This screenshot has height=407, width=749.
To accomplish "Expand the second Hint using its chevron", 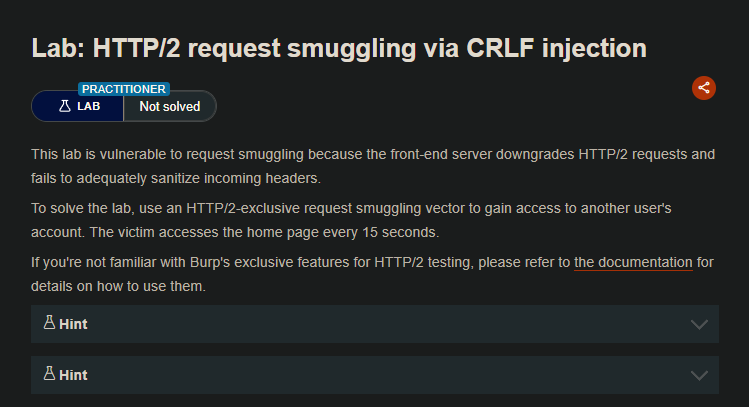I will [x=699, y=375].
